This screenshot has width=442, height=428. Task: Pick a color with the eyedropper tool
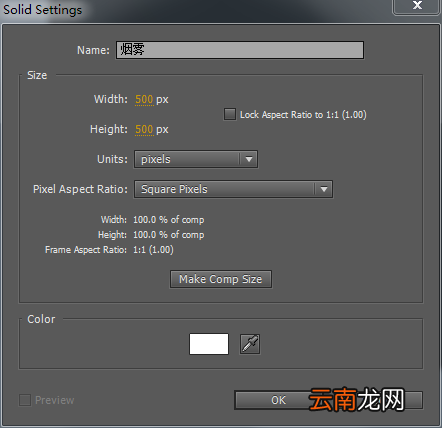[250, 344]
